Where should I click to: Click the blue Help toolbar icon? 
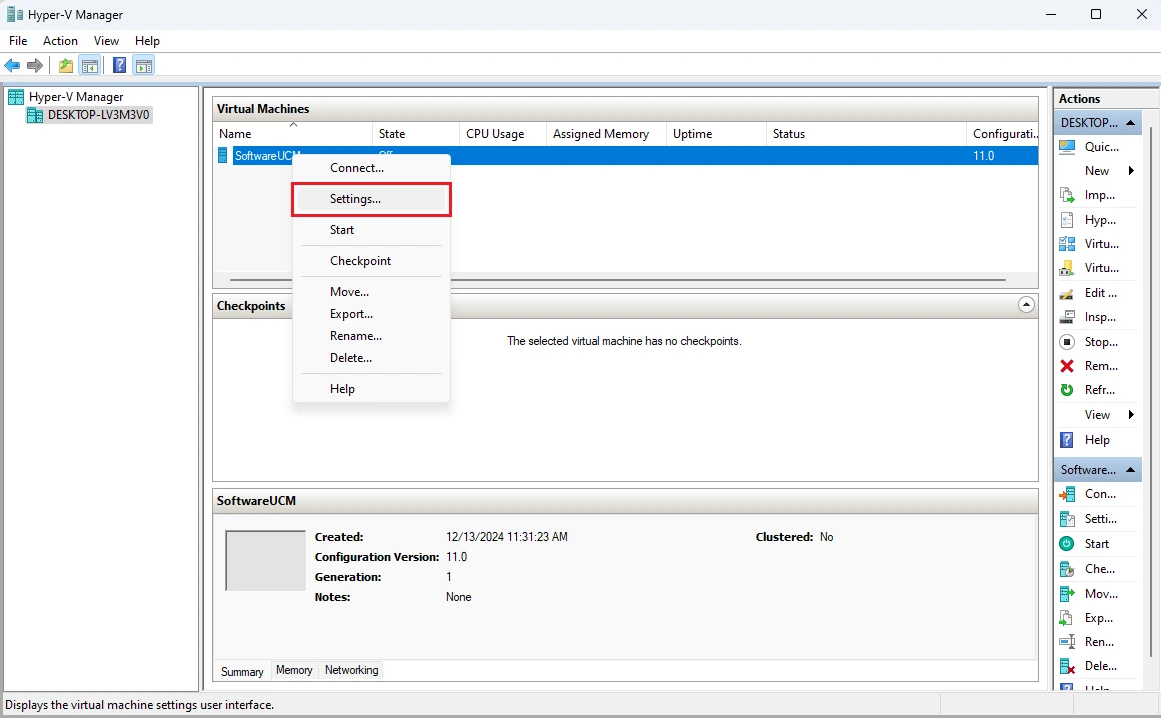119,66
